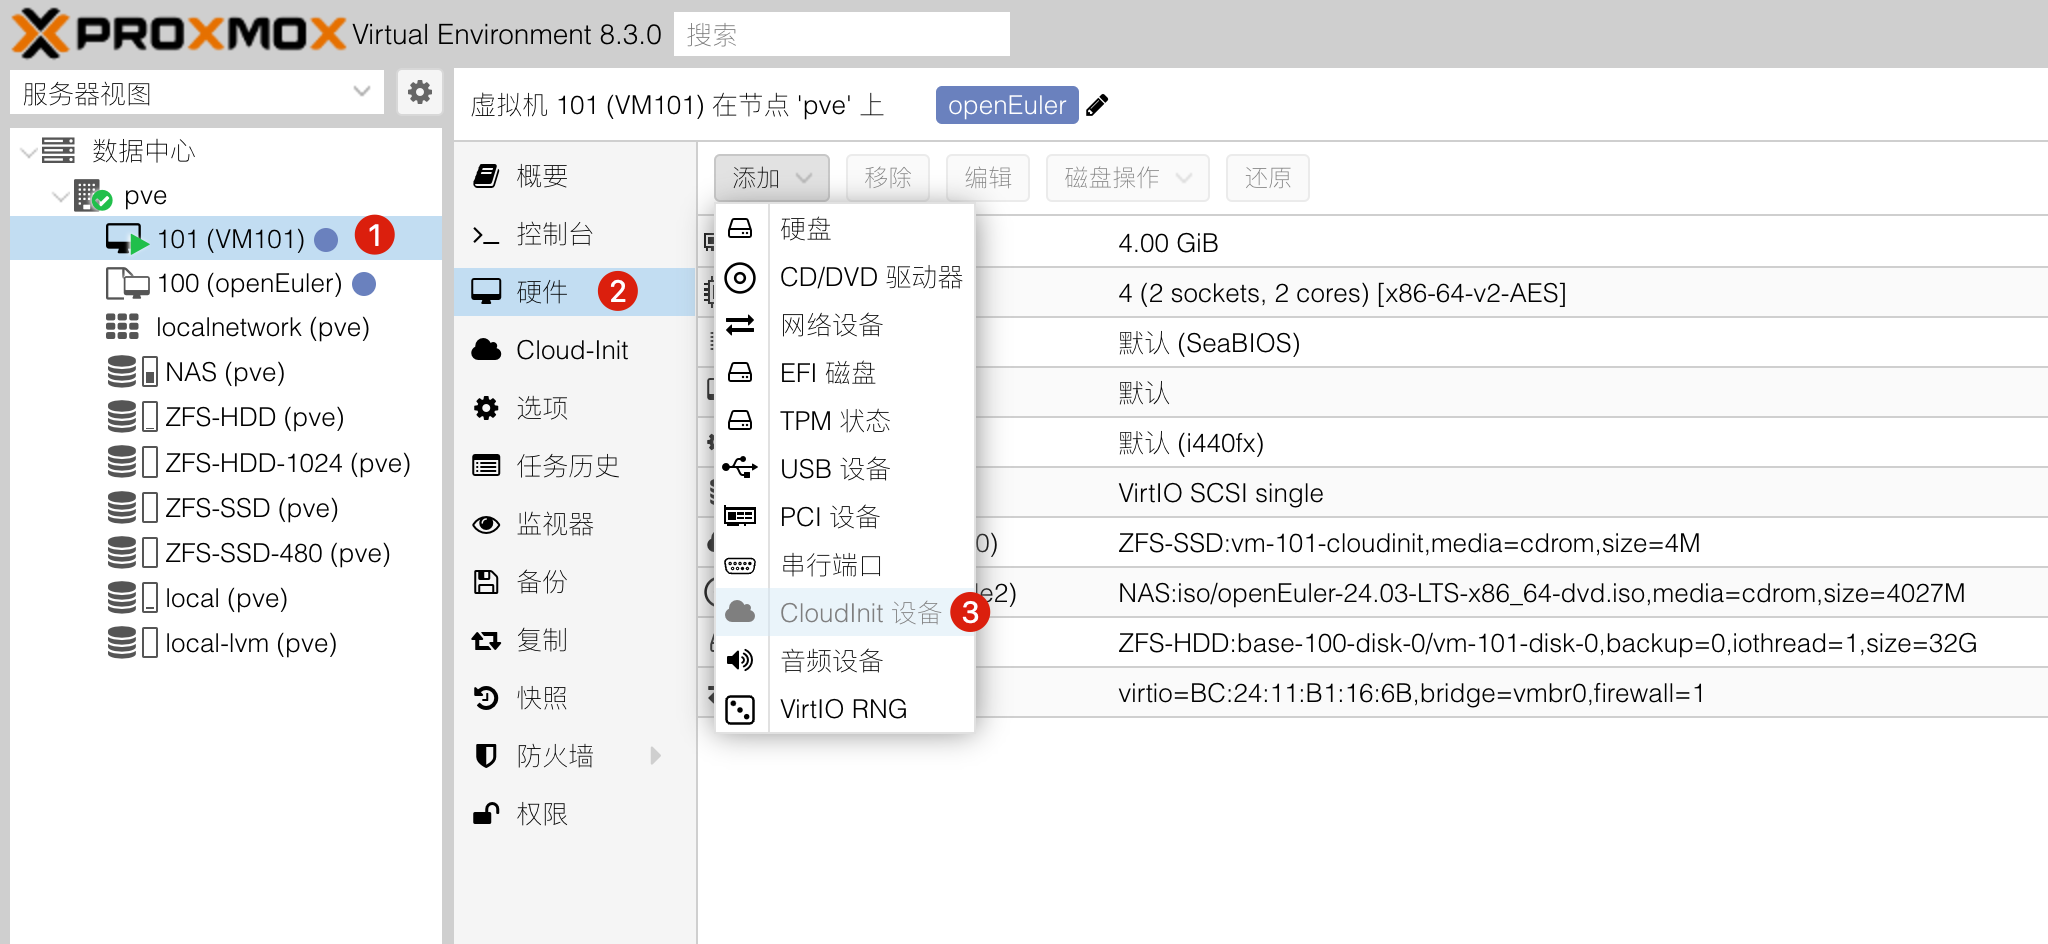Select the 网络设备 arrows icon

click(x=740, y=325)
